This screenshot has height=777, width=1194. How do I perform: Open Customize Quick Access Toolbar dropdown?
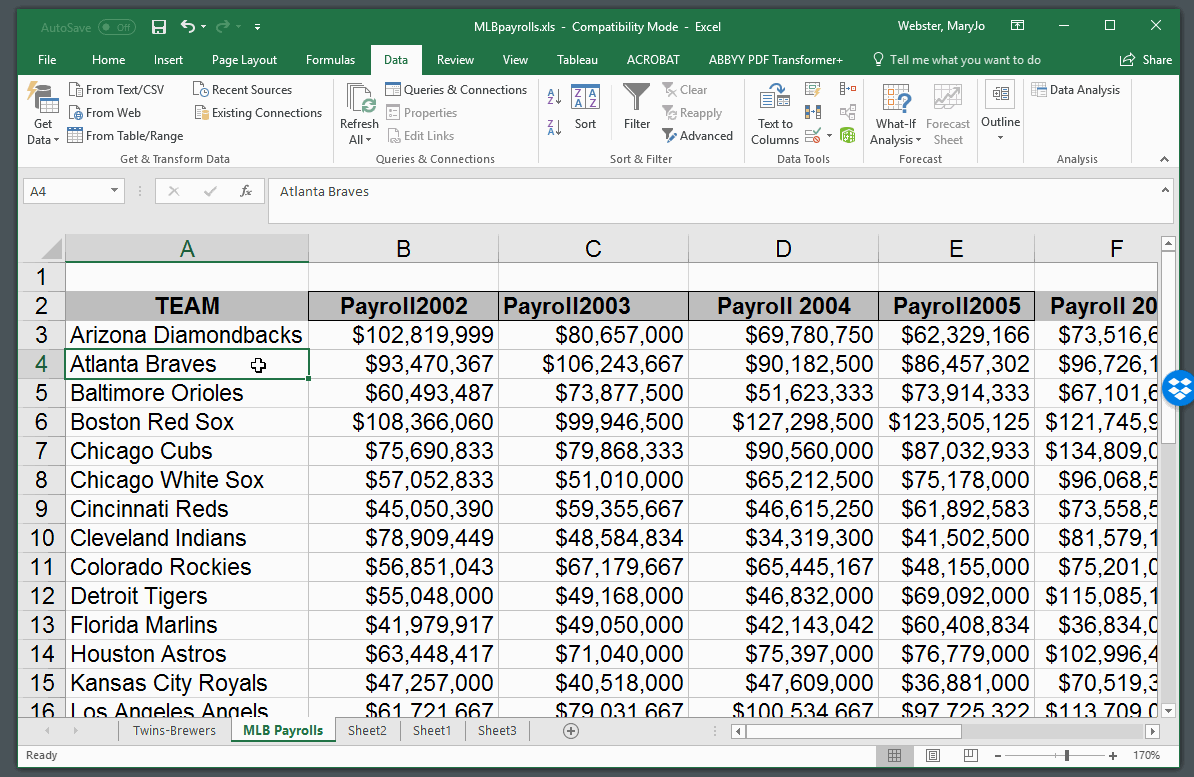[x=257, y=27]
